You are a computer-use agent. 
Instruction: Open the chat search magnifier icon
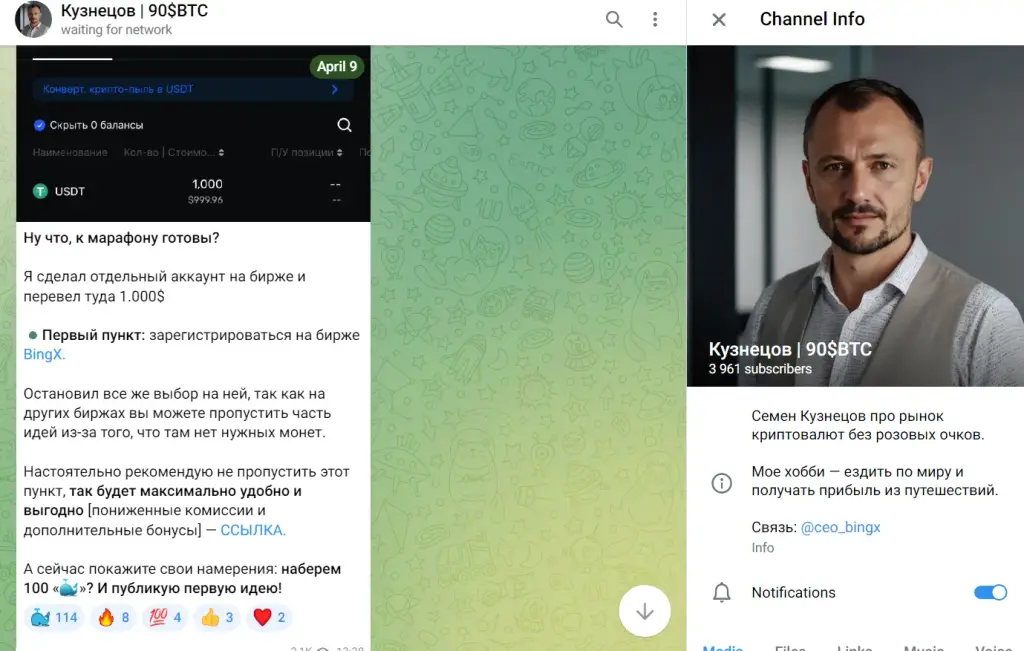(x=614, y=19)
